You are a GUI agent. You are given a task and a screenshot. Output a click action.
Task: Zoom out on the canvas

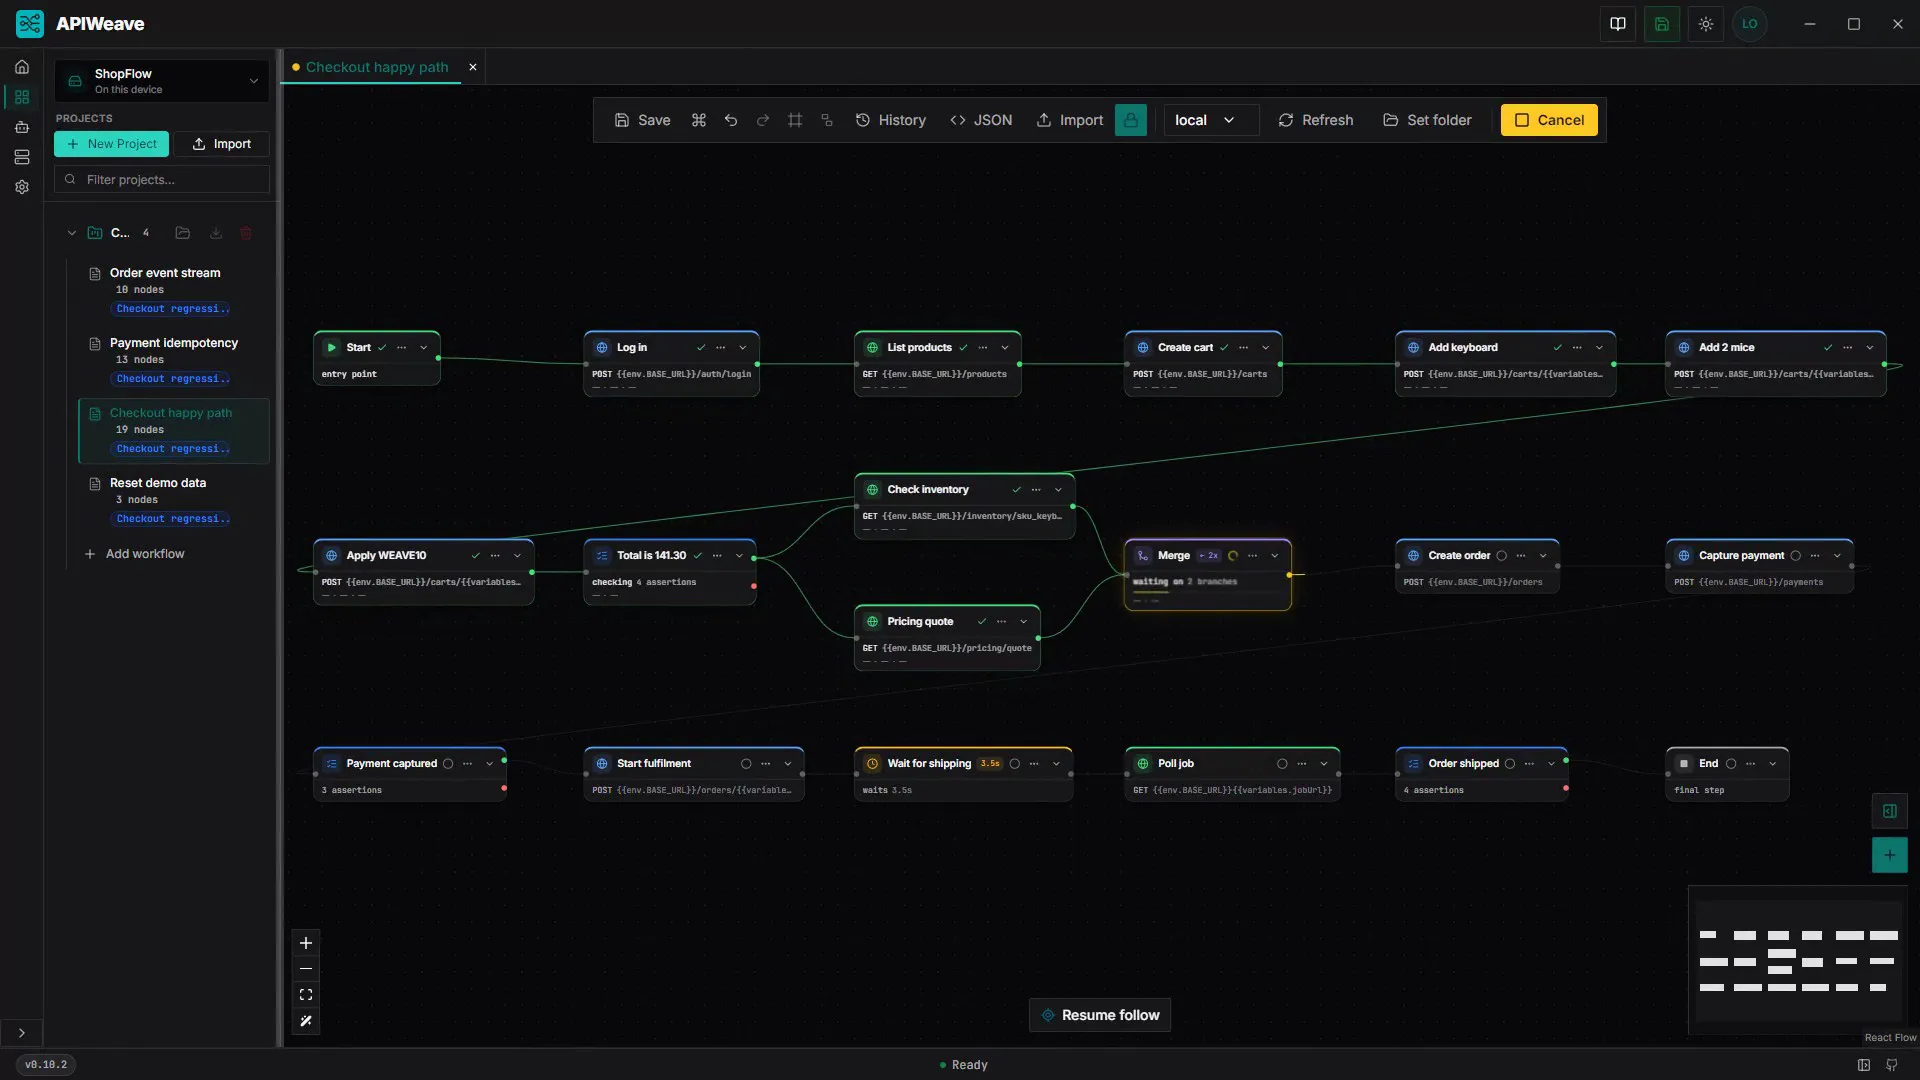click(x=306, y=969)
